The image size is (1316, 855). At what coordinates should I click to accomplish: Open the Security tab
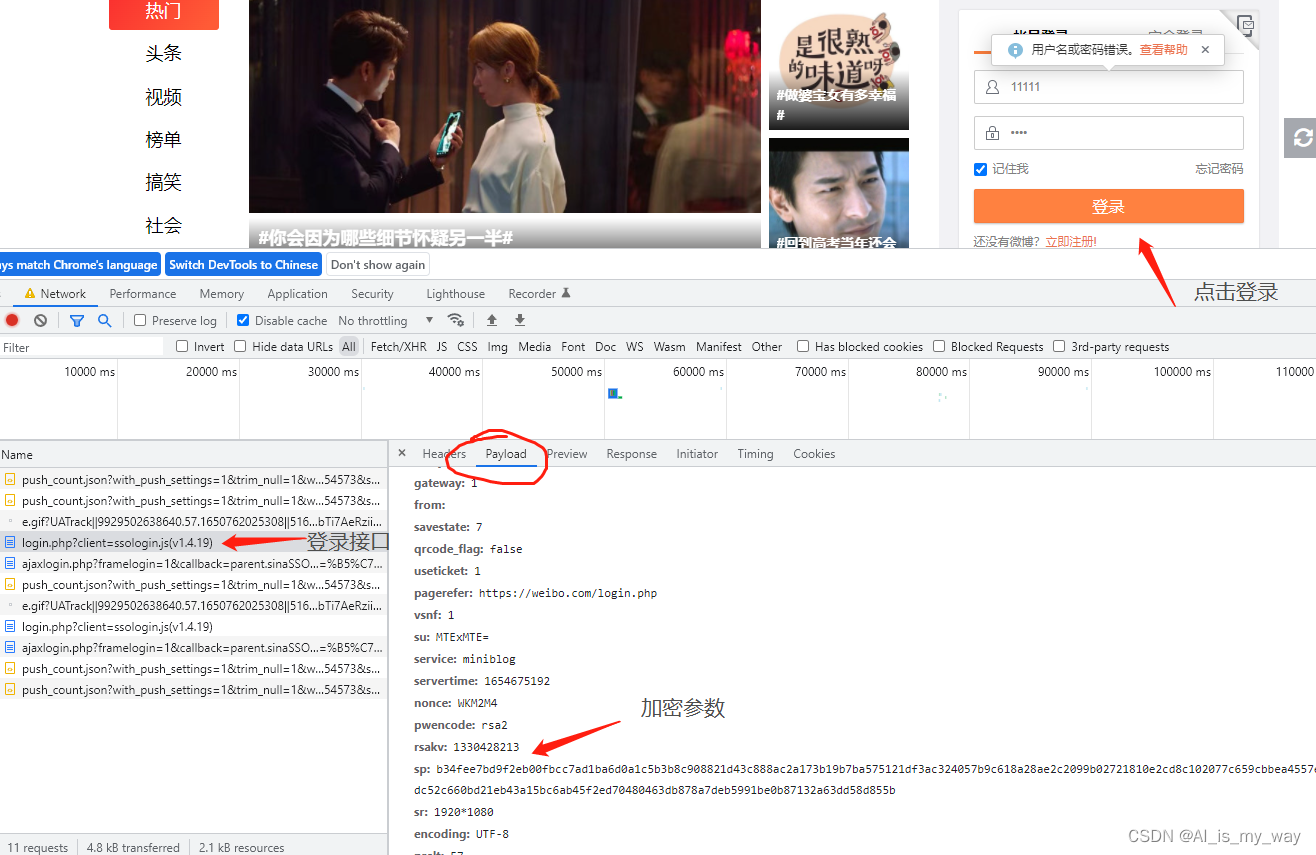point(372,293)
